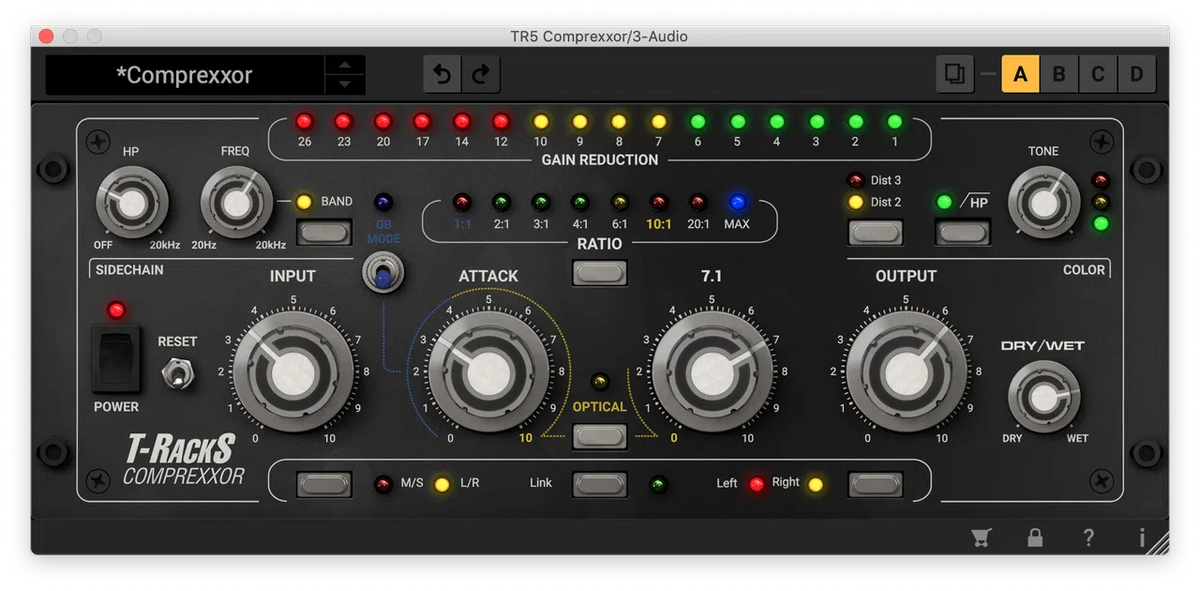Click the lock icon in bottom bar
This screenshot has width=1200, height=591.
point(1035,537)
